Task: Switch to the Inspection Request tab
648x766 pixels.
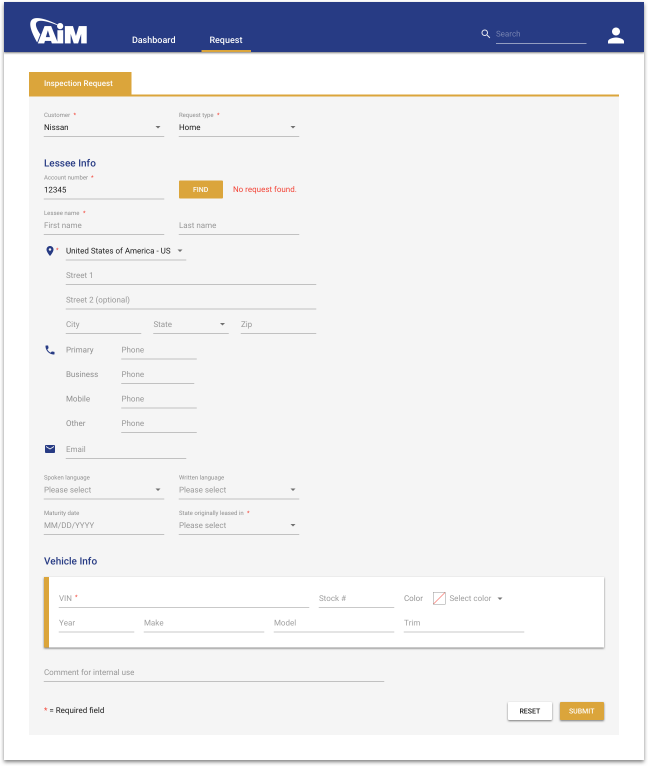Action: pyautogui.click(x=79, y=84)
